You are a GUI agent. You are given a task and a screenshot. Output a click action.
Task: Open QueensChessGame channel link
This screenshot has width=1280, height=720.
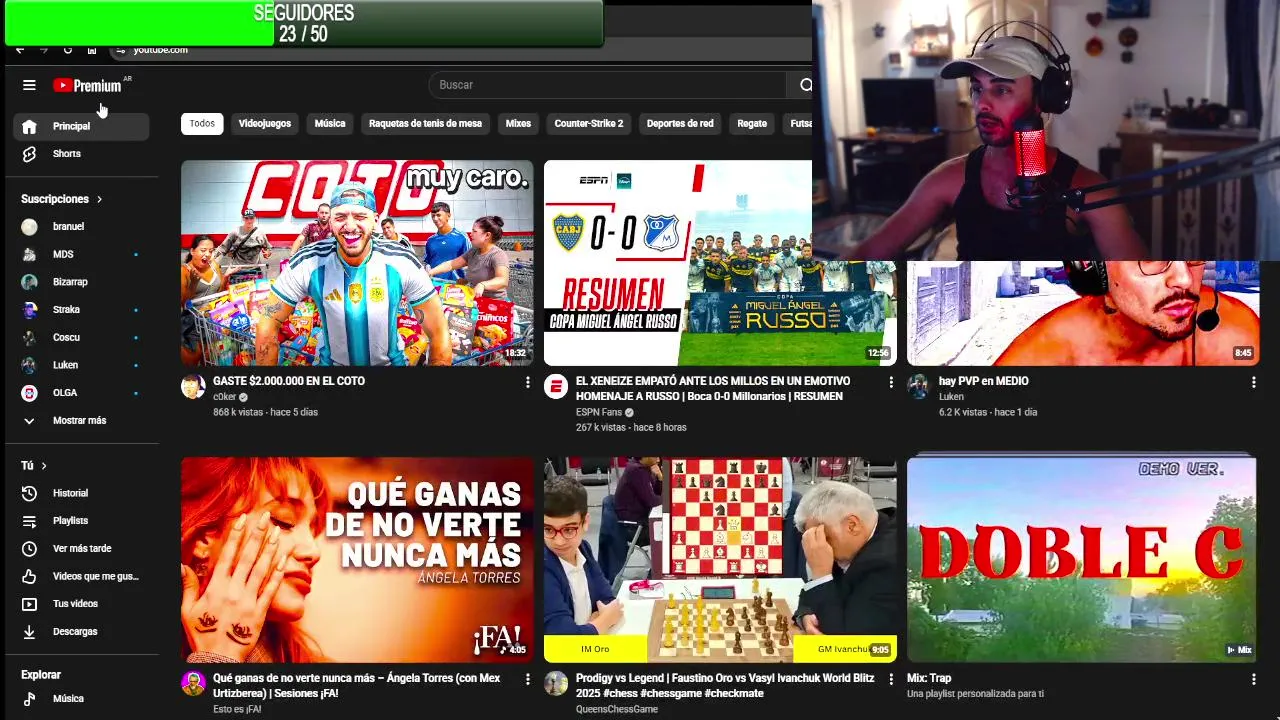tap(617, 709)
